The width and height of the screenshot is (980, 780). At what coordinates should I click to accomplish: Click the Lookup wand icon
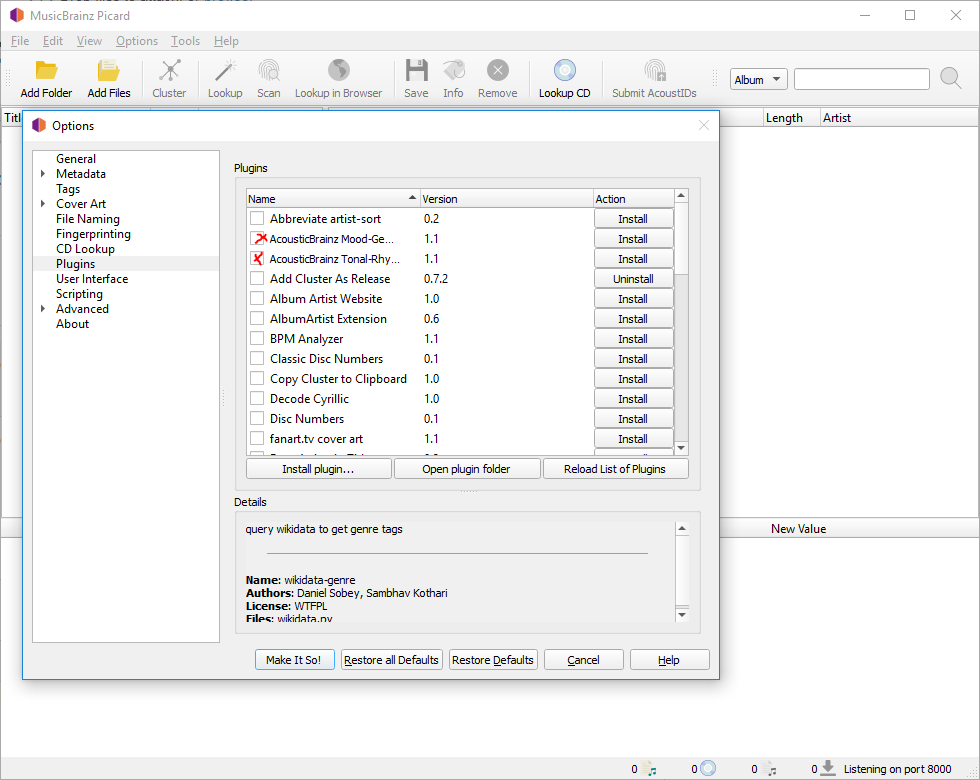[x=225, y=71]
